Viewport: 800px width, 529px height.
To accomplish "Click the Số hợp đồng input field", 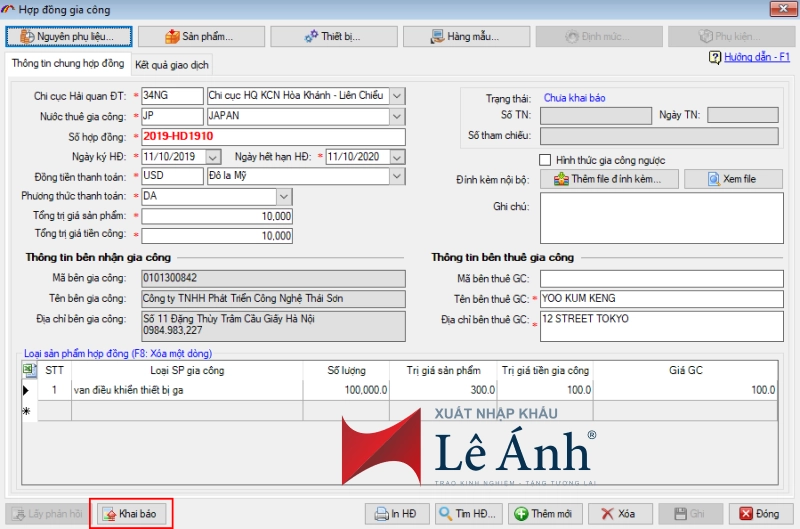I will pos(274,136).
